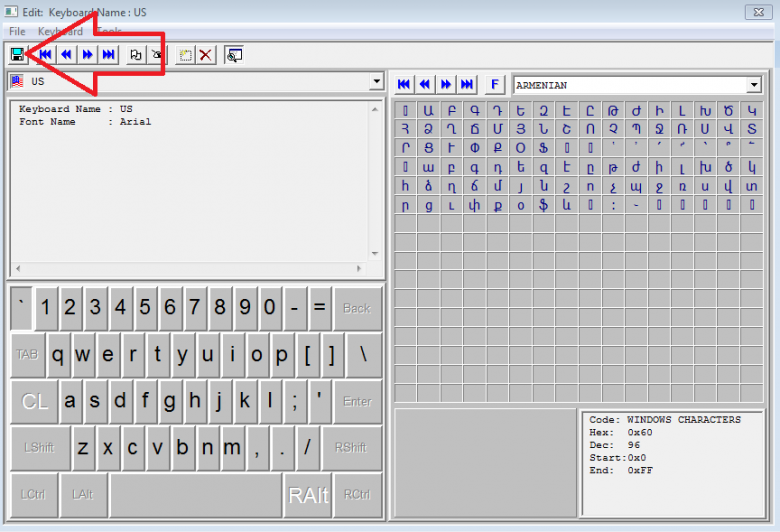The width and height of the screenshot is (780, 532).
Task: Expand the ARMENIAN character set dropdown
Action: (x=754, y=85)
